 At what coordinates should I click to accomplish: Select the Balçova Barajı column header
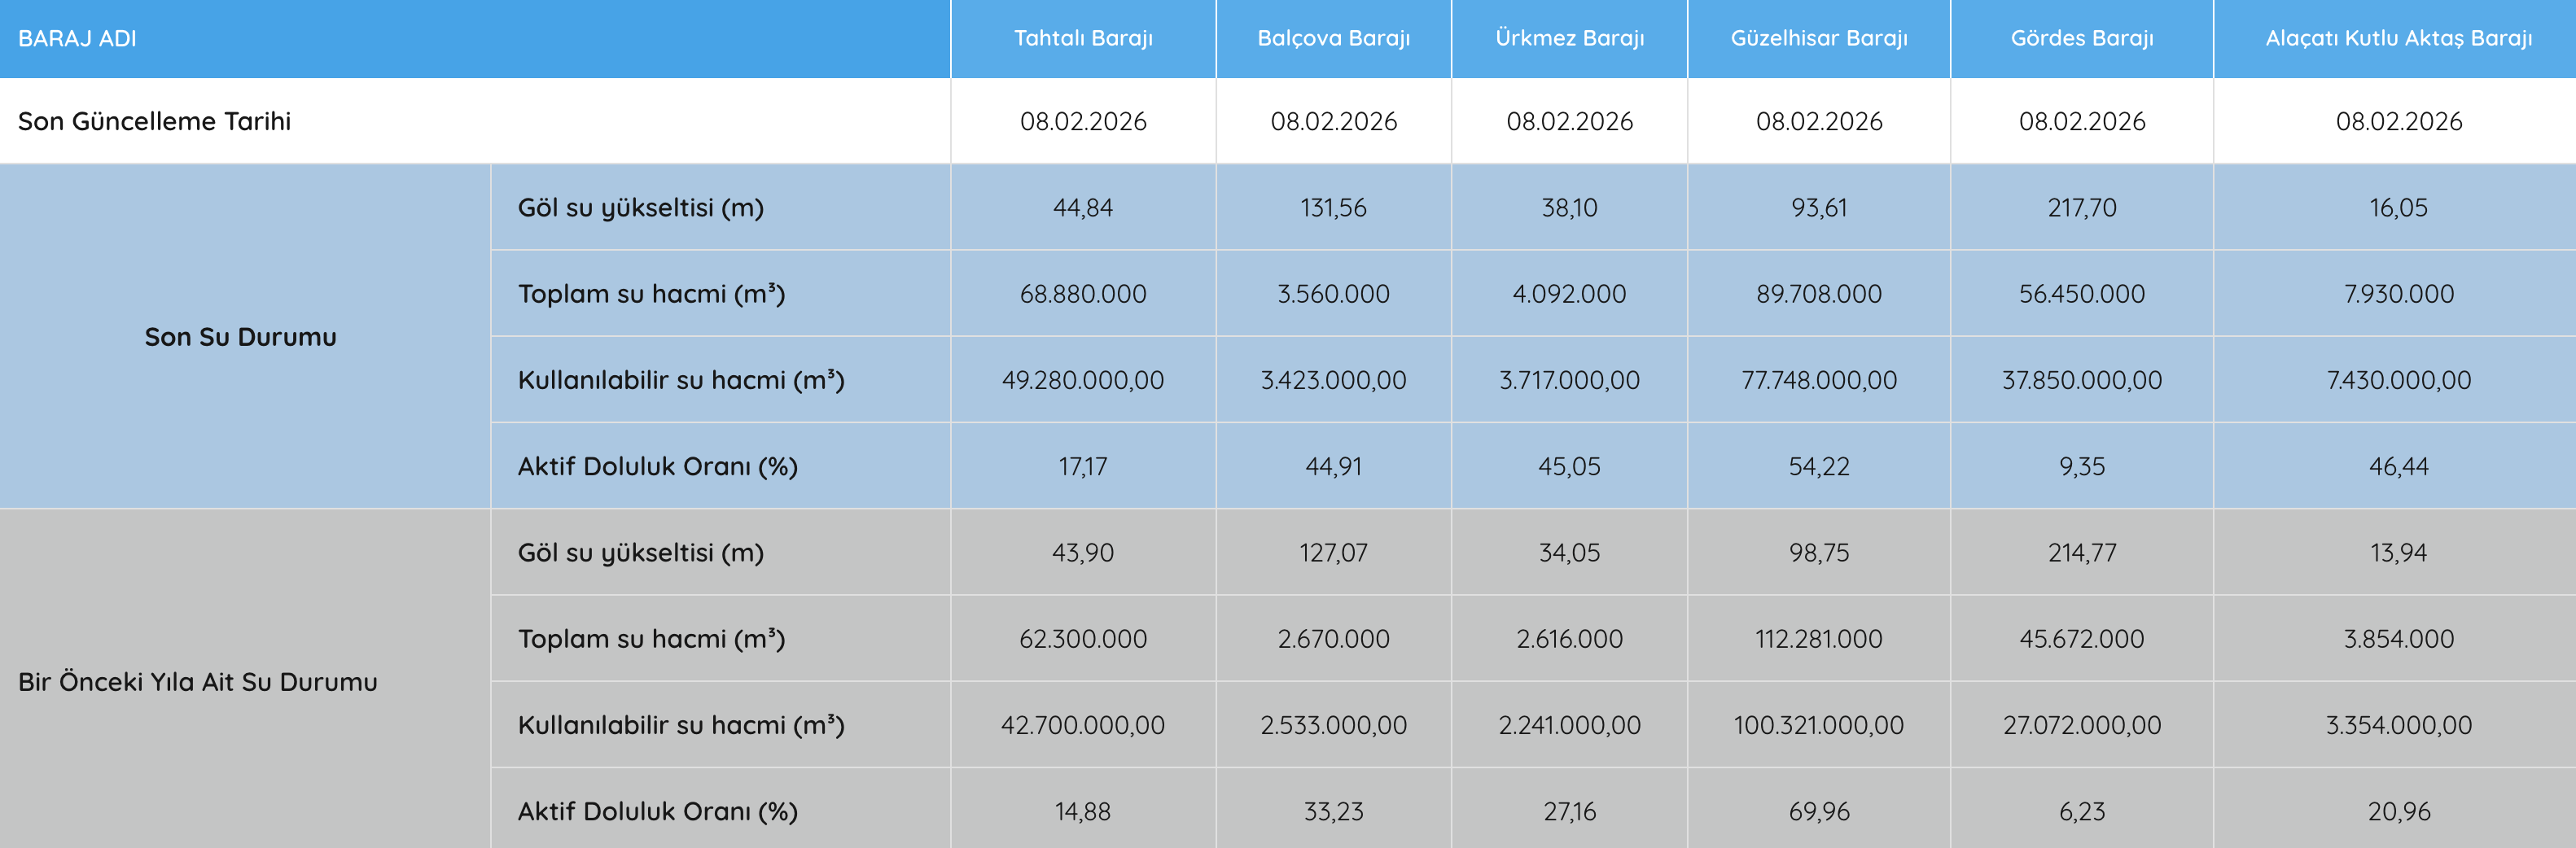pyautogui.click(x=1333, y=38)
